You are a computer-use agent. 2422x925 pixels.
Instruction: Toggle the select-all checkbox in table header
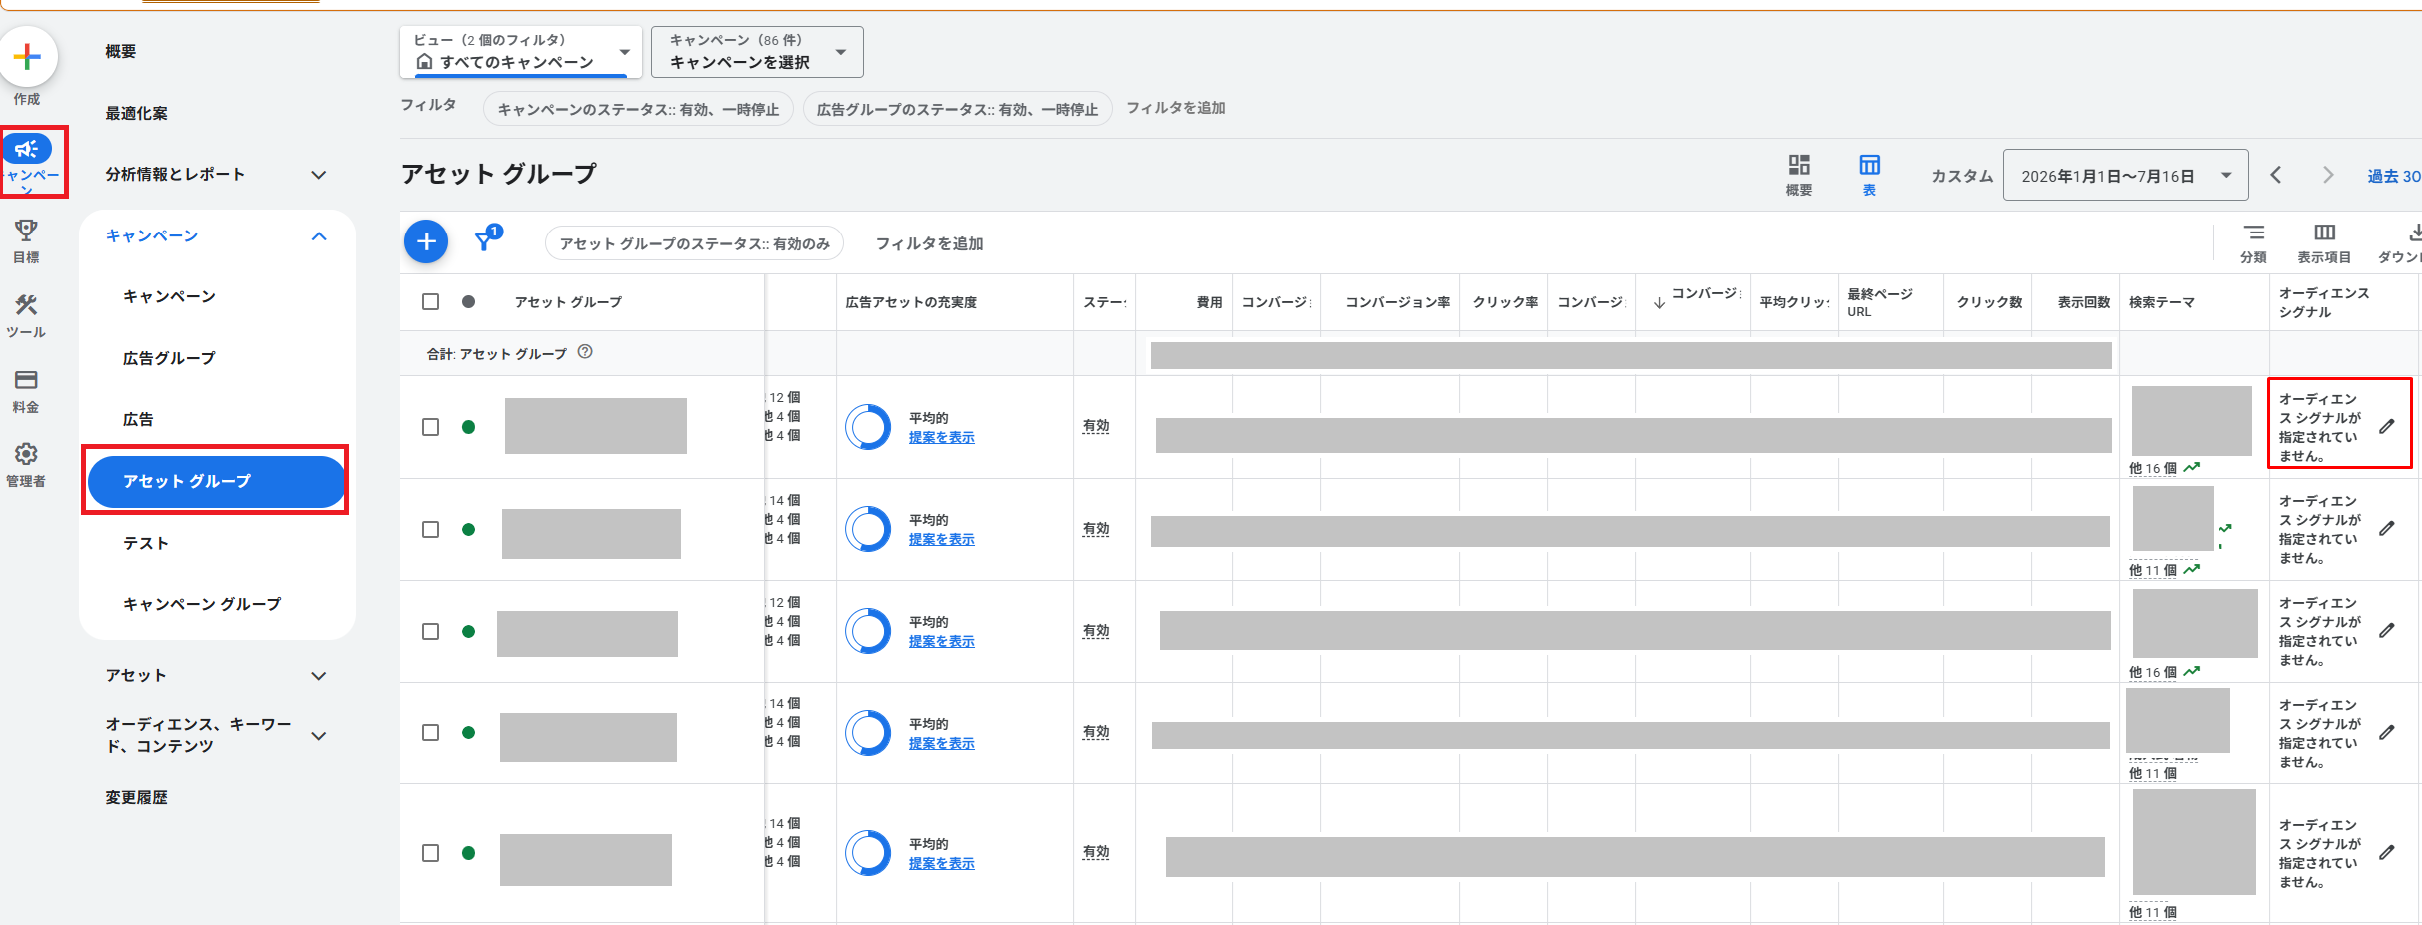pyautogui.click(x=431, y=301)
